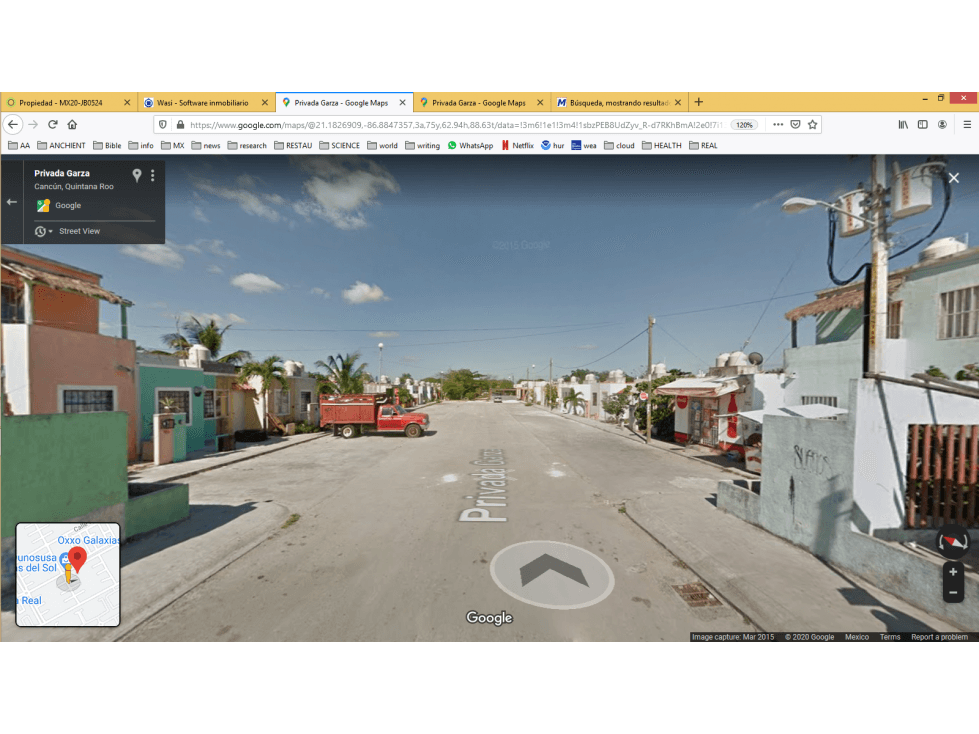Click the location pin icon beside Privada Garza
Viewport: 979px width, 734px height.
137,175
